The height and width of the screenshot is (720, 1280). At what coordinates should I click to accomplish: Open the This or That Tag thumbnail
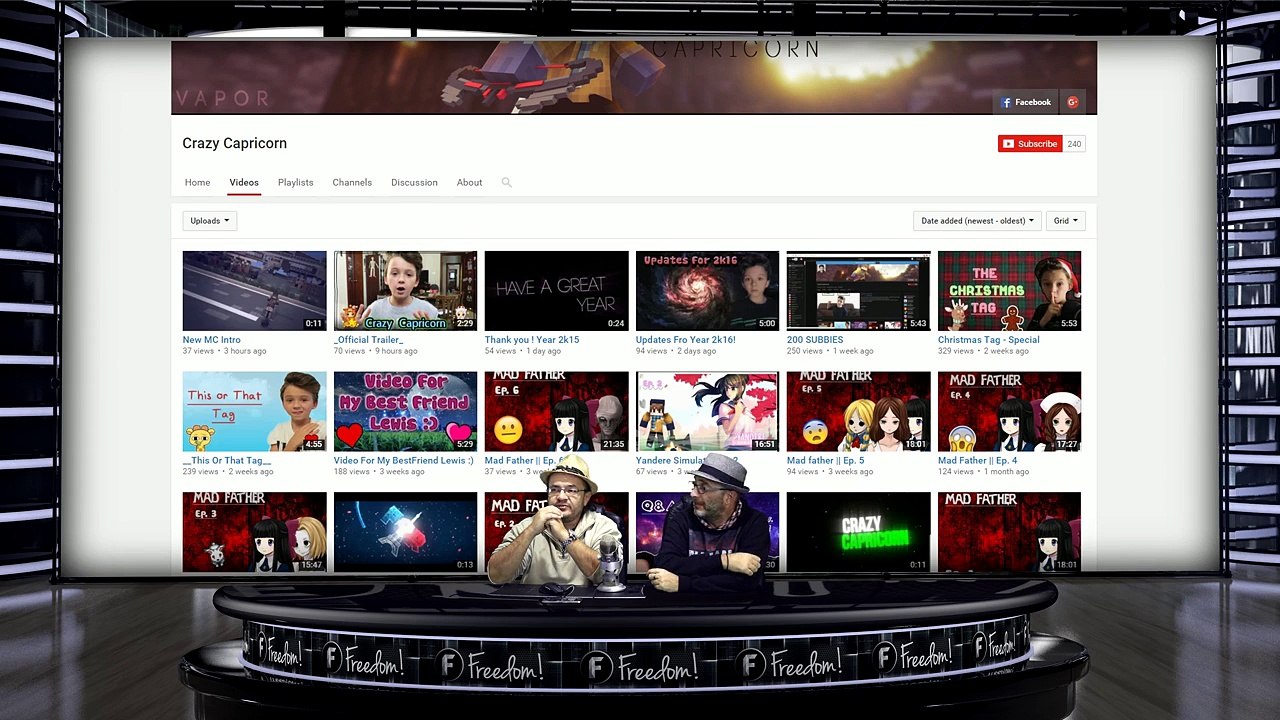(254, 412)
